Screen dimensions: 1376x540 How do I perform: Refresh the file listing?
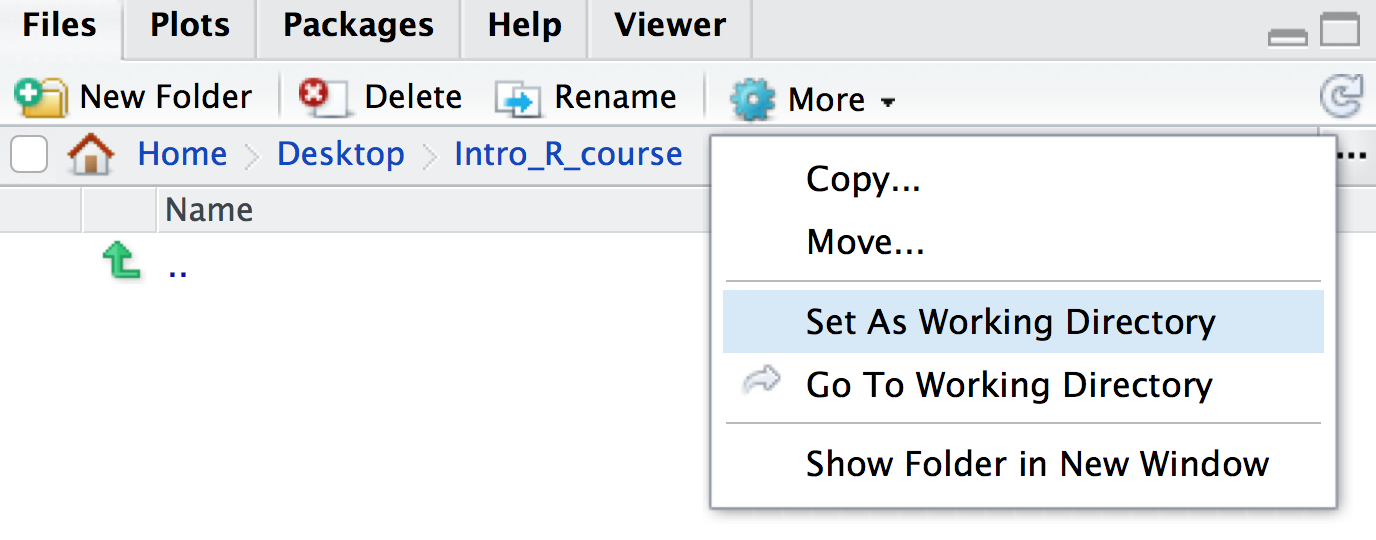pyautogui.click(x=1339, y=97)
